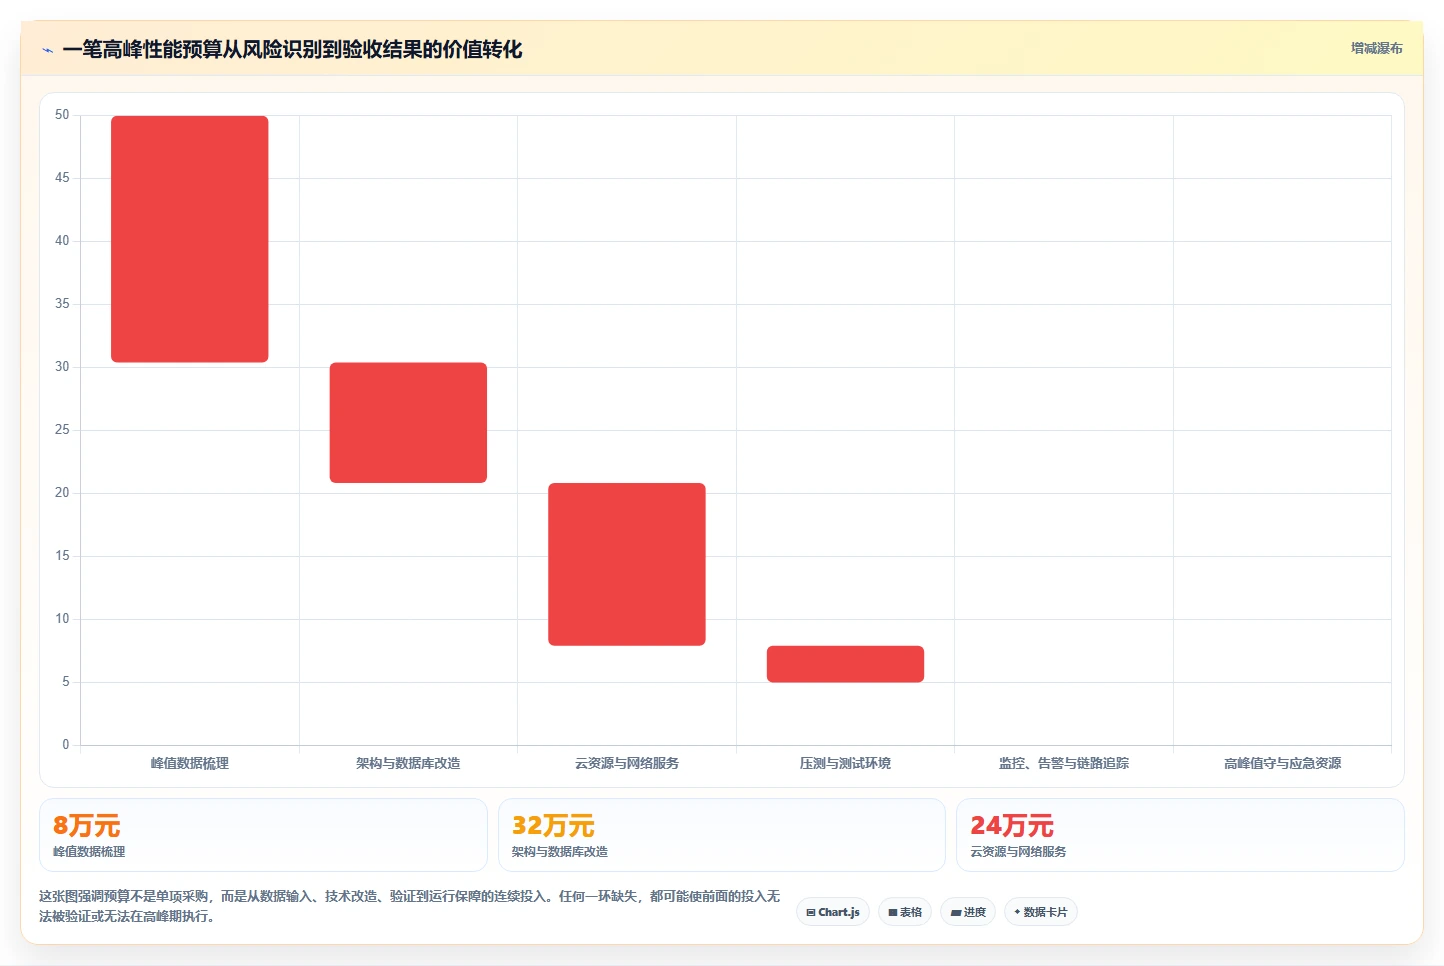The width and height of the screenshot is (1444, 966).
Task: Open the 24万元 云资源与网络服务 card
Action: pos(1180,835)
